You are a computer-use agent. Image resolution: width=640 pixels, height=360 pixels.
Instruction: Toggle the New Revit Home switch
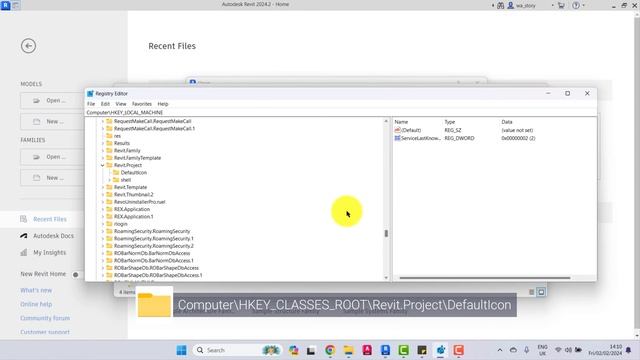click(76, 275)
